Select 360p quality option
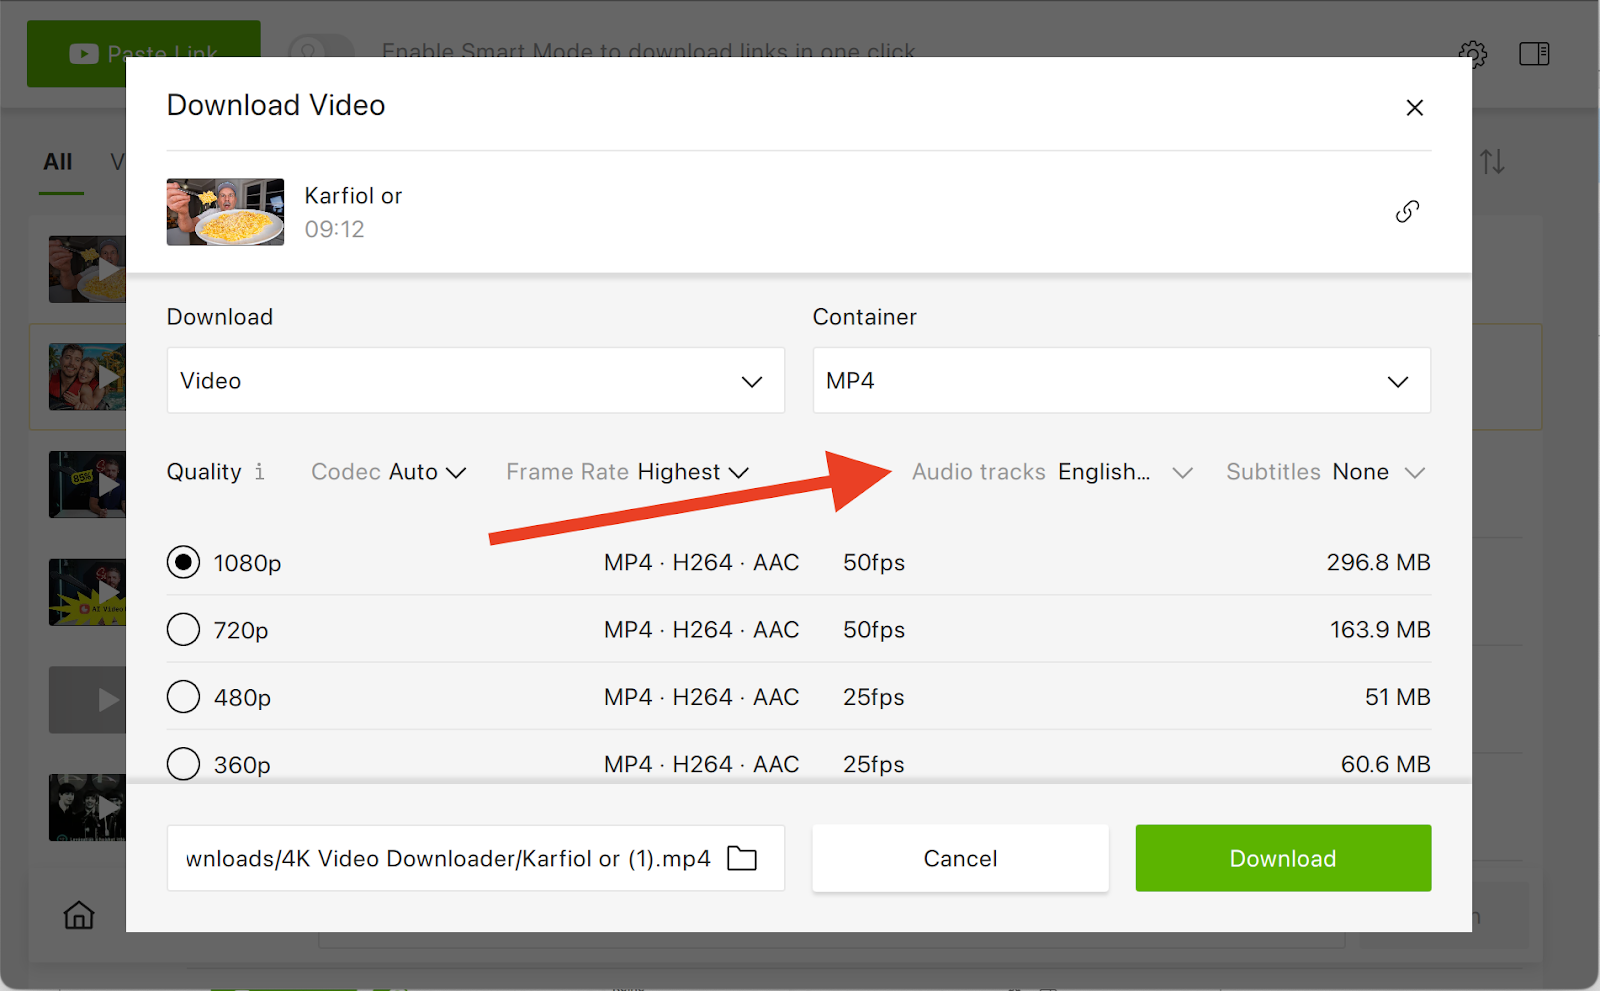This screenshot has height=991, width=1600. pos(183,764)
